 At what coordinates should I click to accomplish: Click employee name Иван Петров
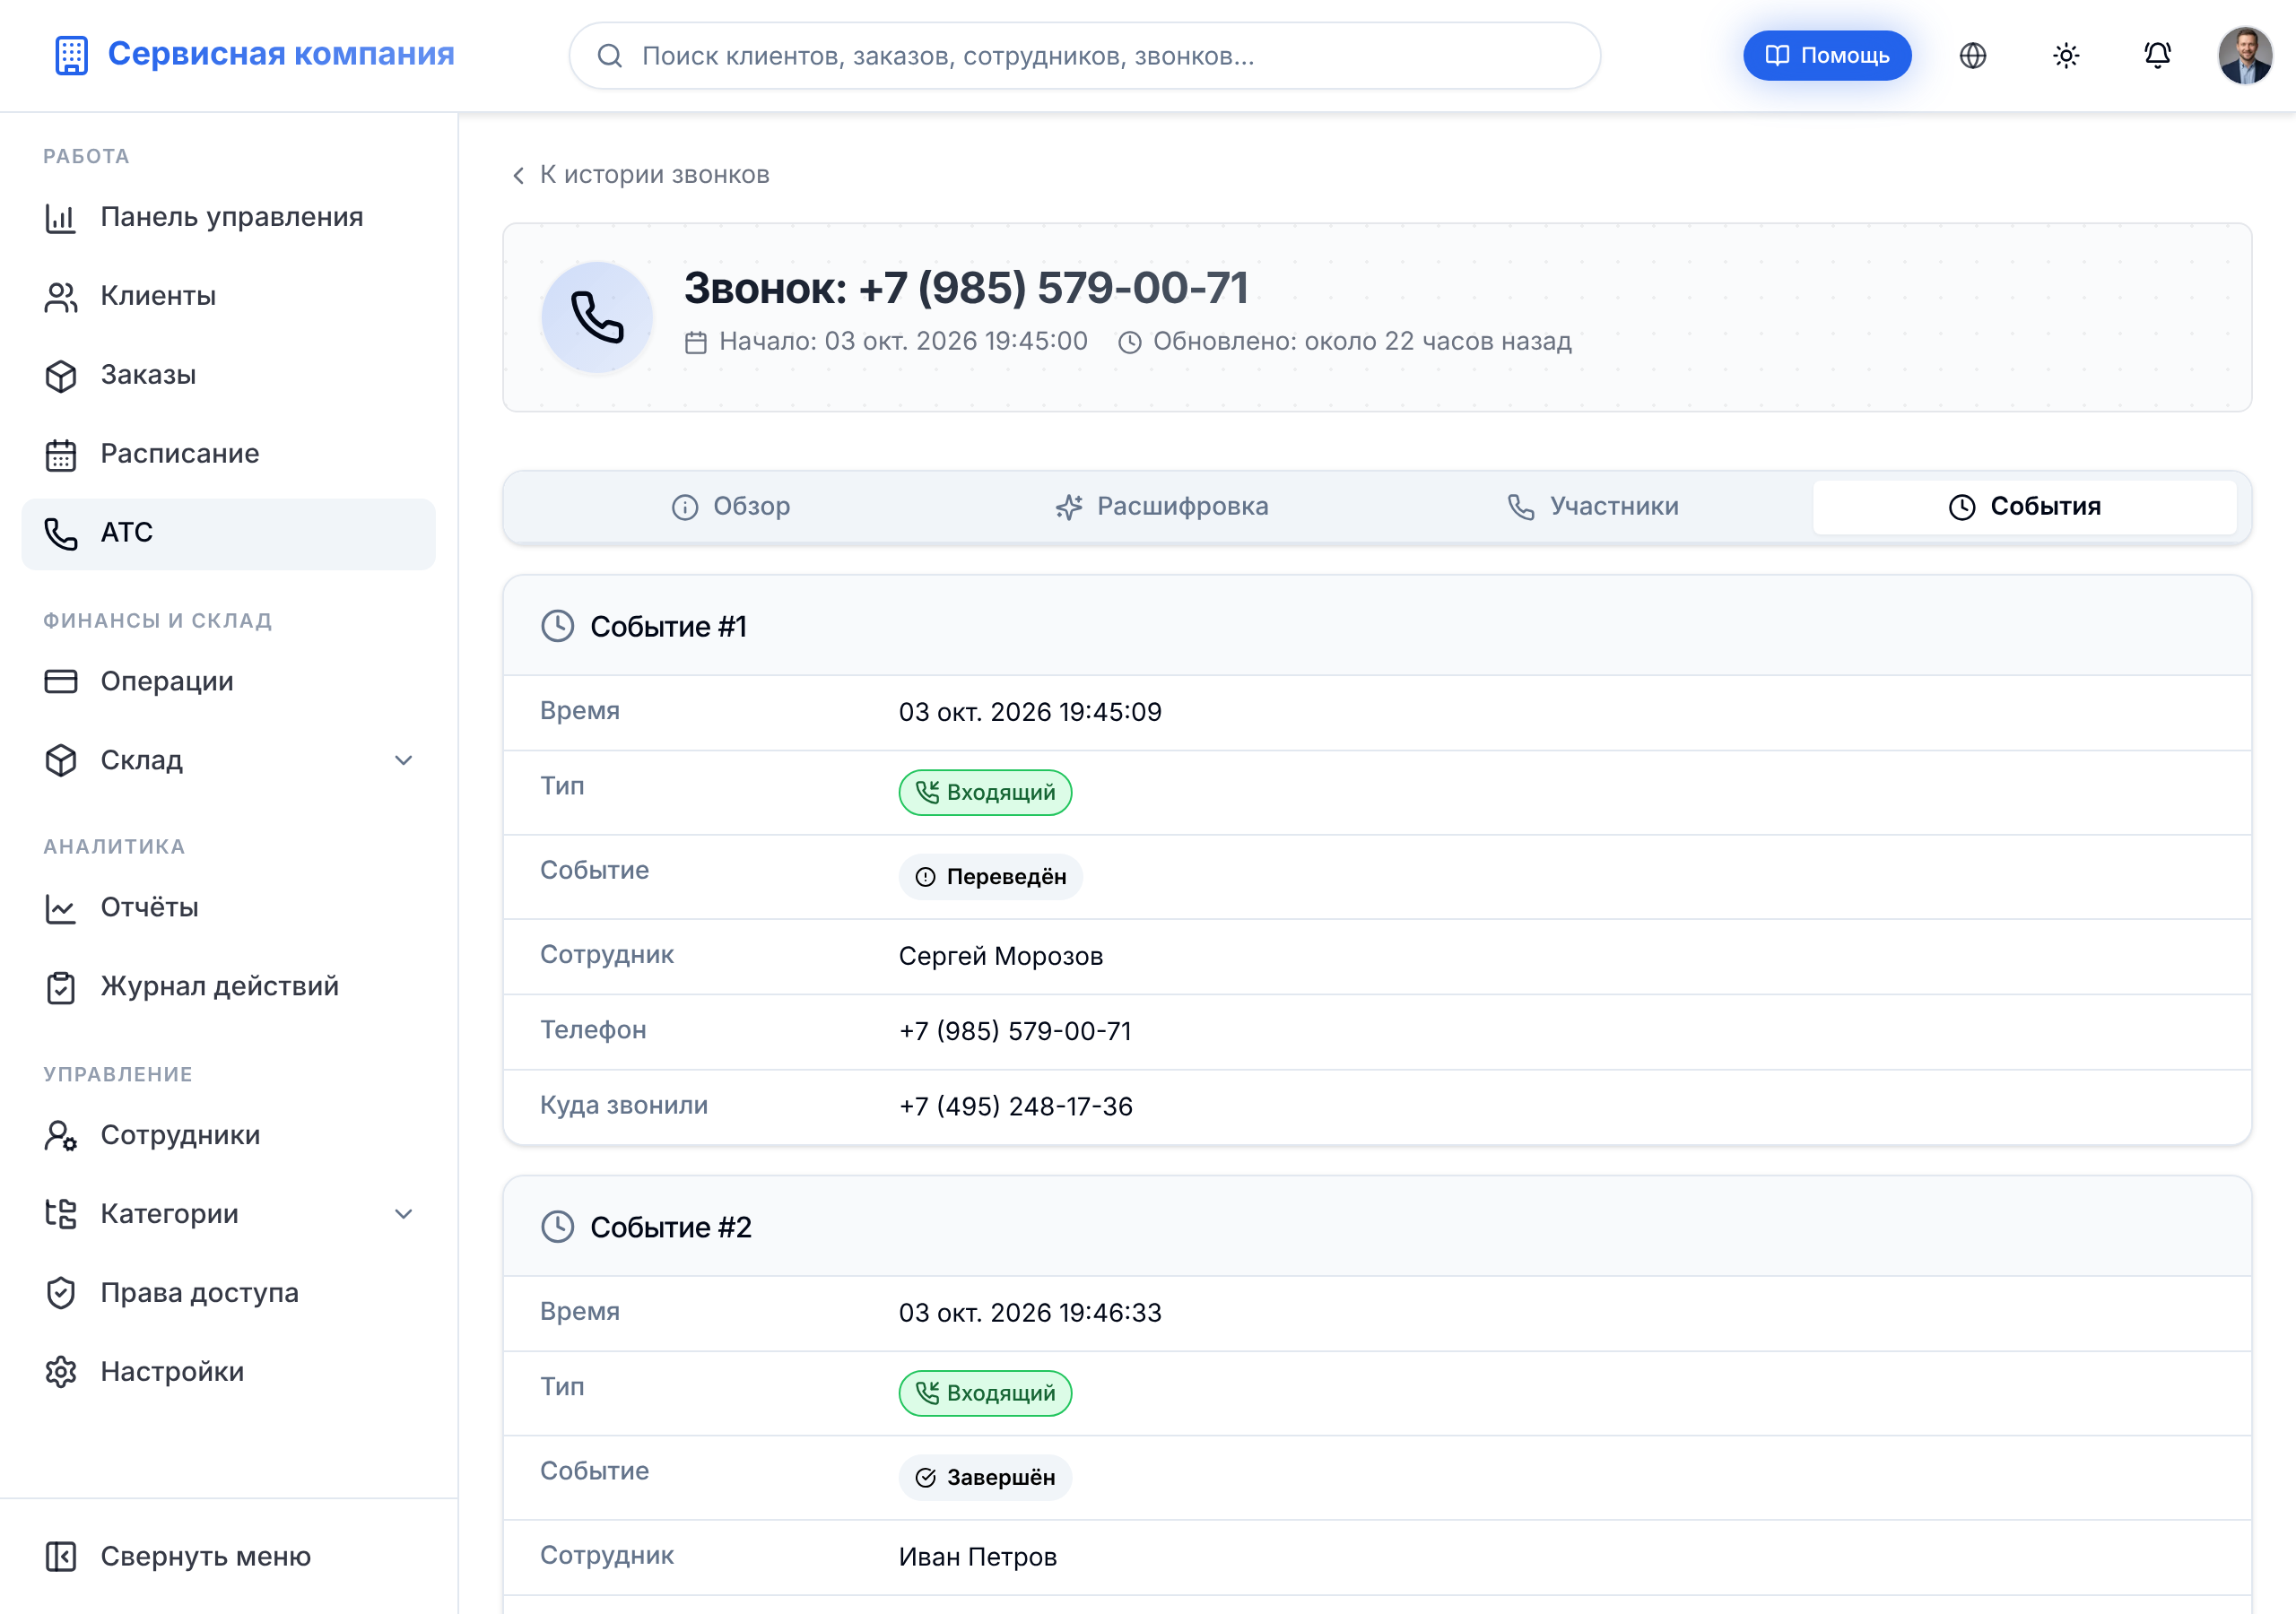978,1557
